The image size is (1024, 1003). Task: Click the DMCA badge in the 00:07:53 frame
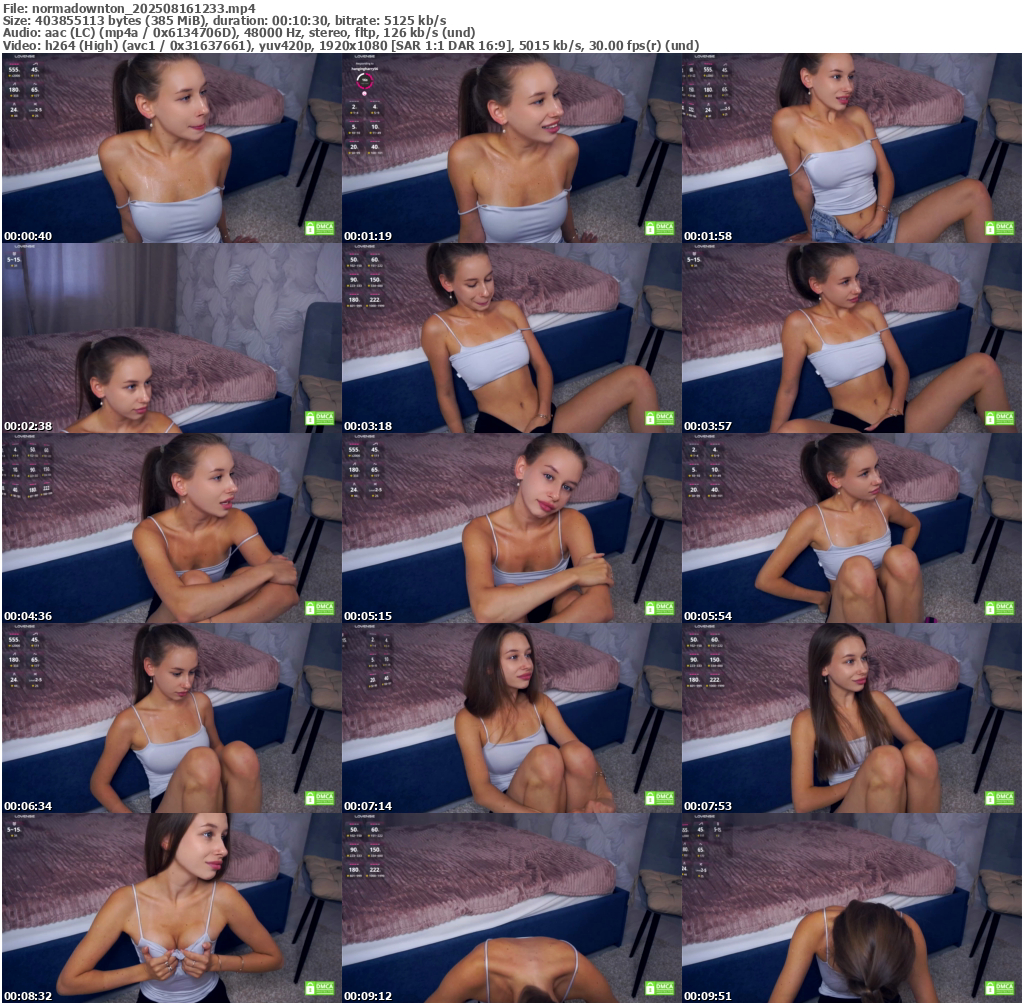(x=999, y=798)
